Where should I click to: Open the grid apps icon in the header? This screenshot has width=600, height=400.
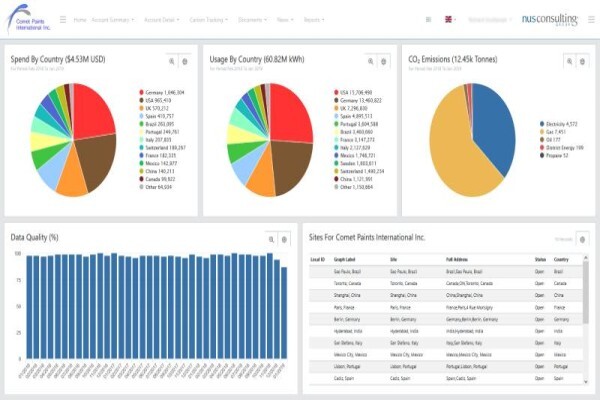428,20
